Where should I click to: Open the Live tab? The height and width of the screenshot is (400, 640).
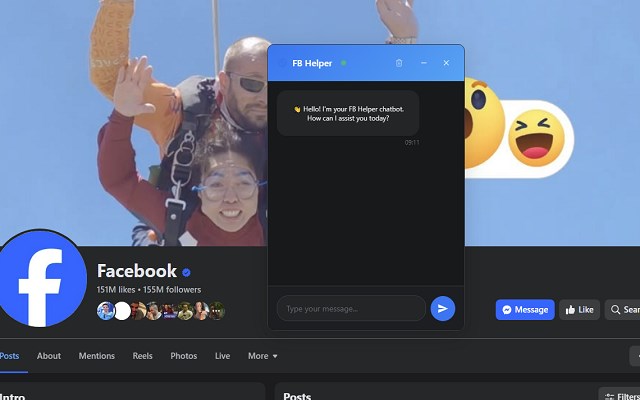click(x=222, y=356)
